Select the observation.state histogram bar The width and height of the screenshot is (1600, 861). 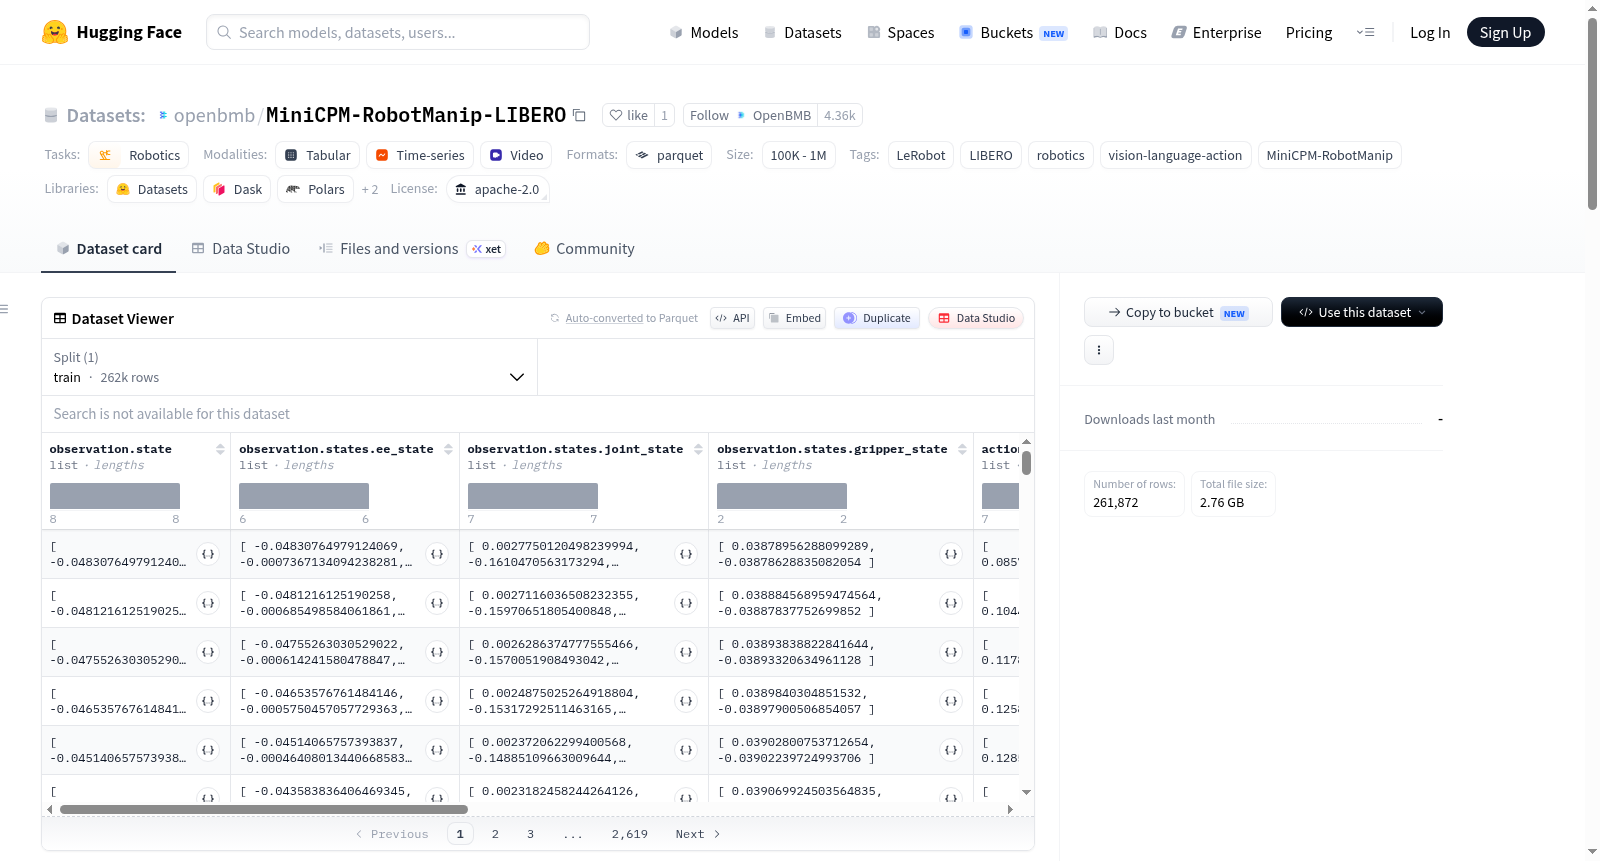[115, 496]
